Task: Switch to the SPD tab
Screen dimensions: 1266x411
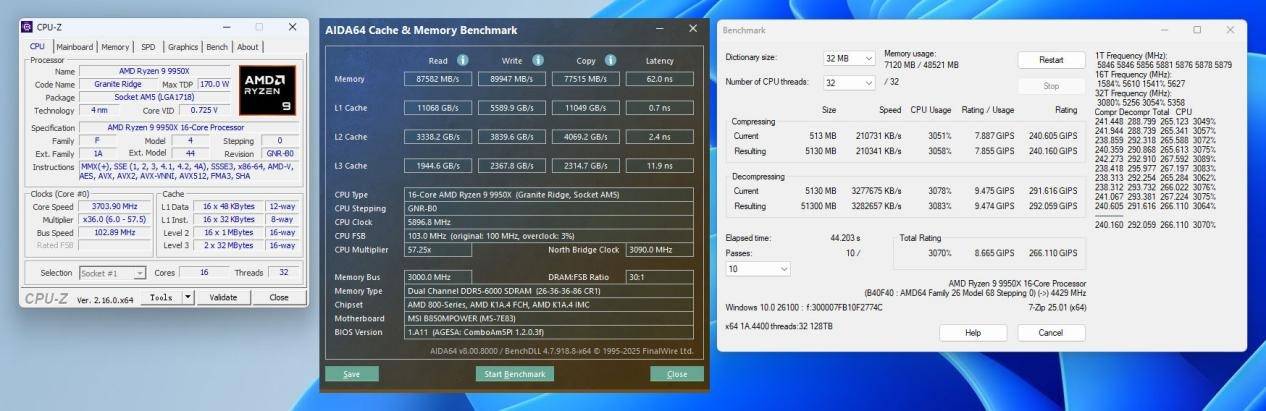Action: coord(148,47)
